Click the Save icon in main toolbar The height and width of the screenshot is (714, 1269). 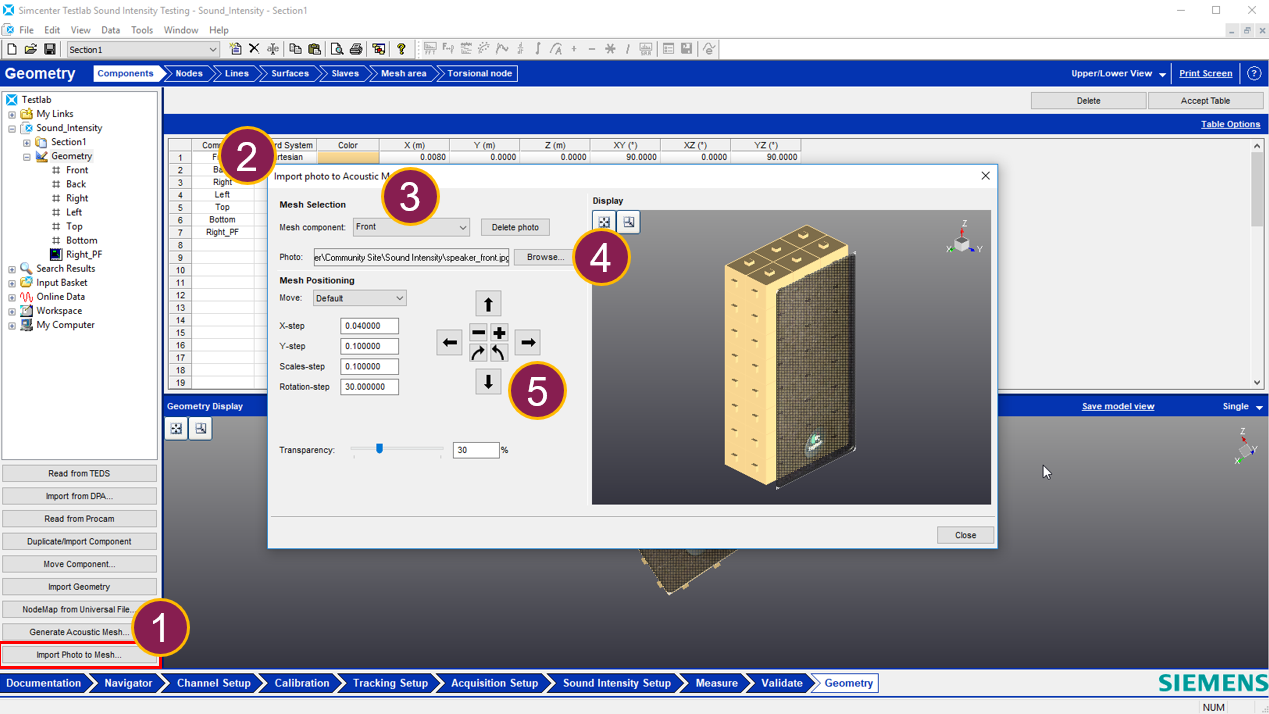[49, 49]
